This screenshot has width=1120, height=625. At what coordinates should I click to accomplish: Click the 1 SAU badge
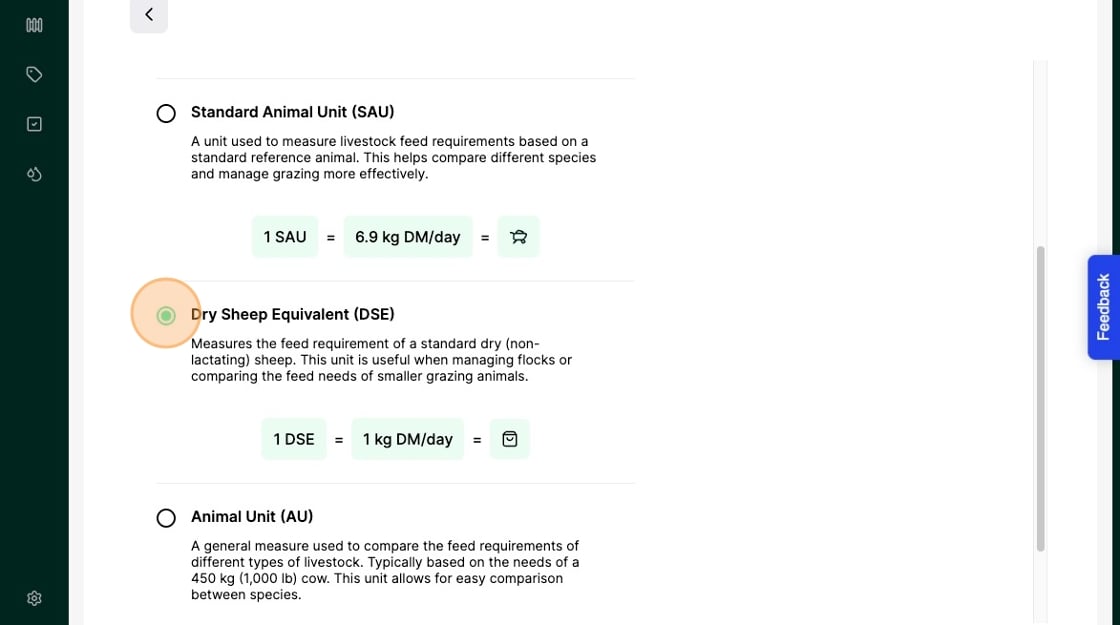click(x=285, y=237)
